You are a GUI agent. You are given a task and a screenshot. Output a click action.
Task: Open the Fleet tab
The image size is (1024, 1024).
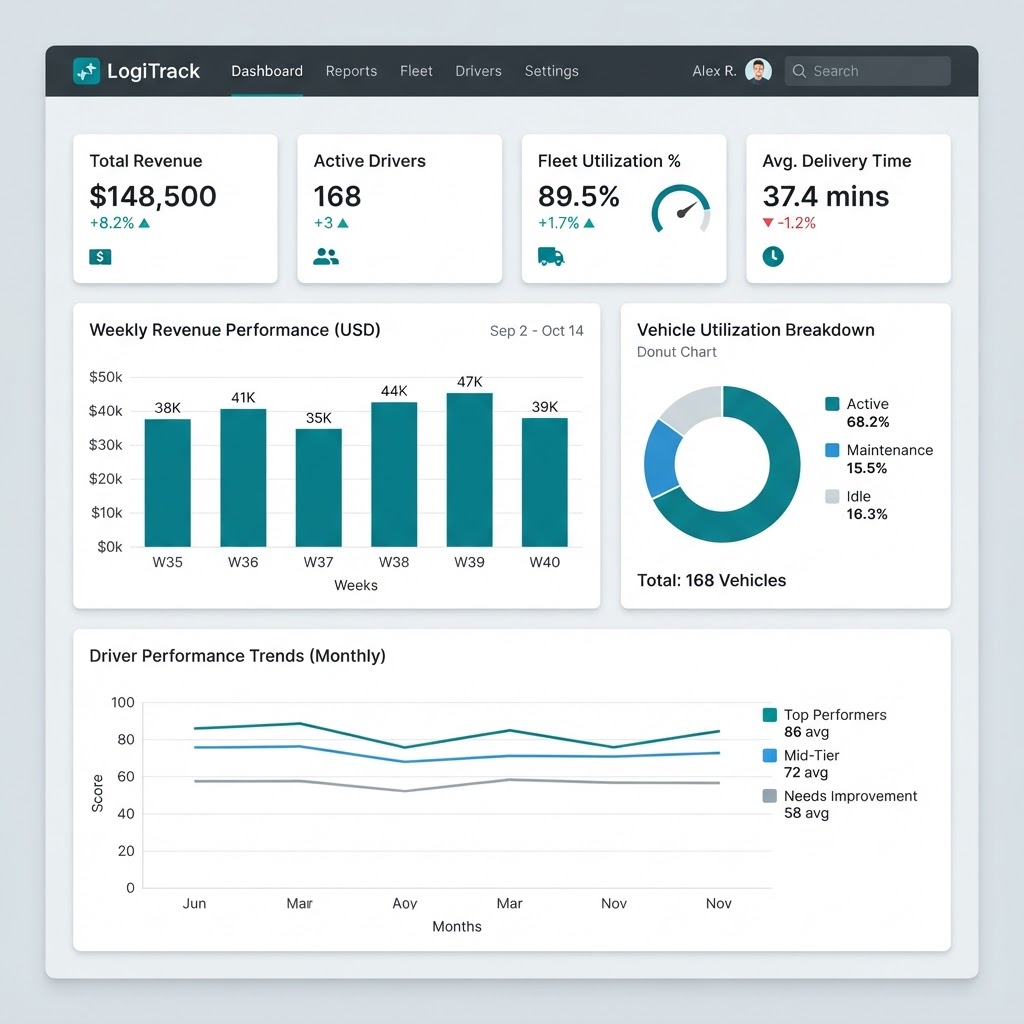tap(416, 71)
